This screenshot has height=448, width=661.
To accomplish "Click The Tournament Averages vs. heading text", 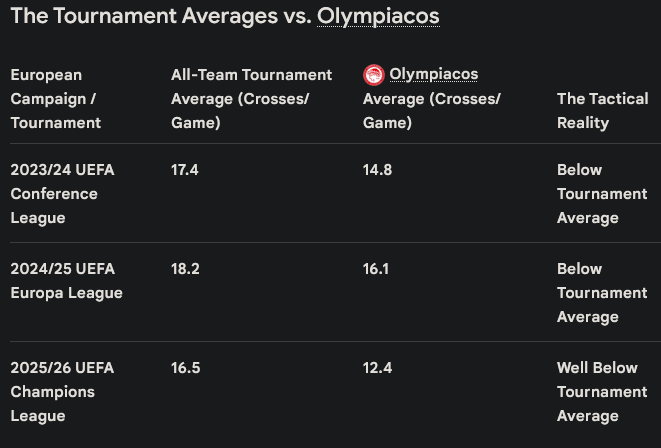I will [161, 16].
